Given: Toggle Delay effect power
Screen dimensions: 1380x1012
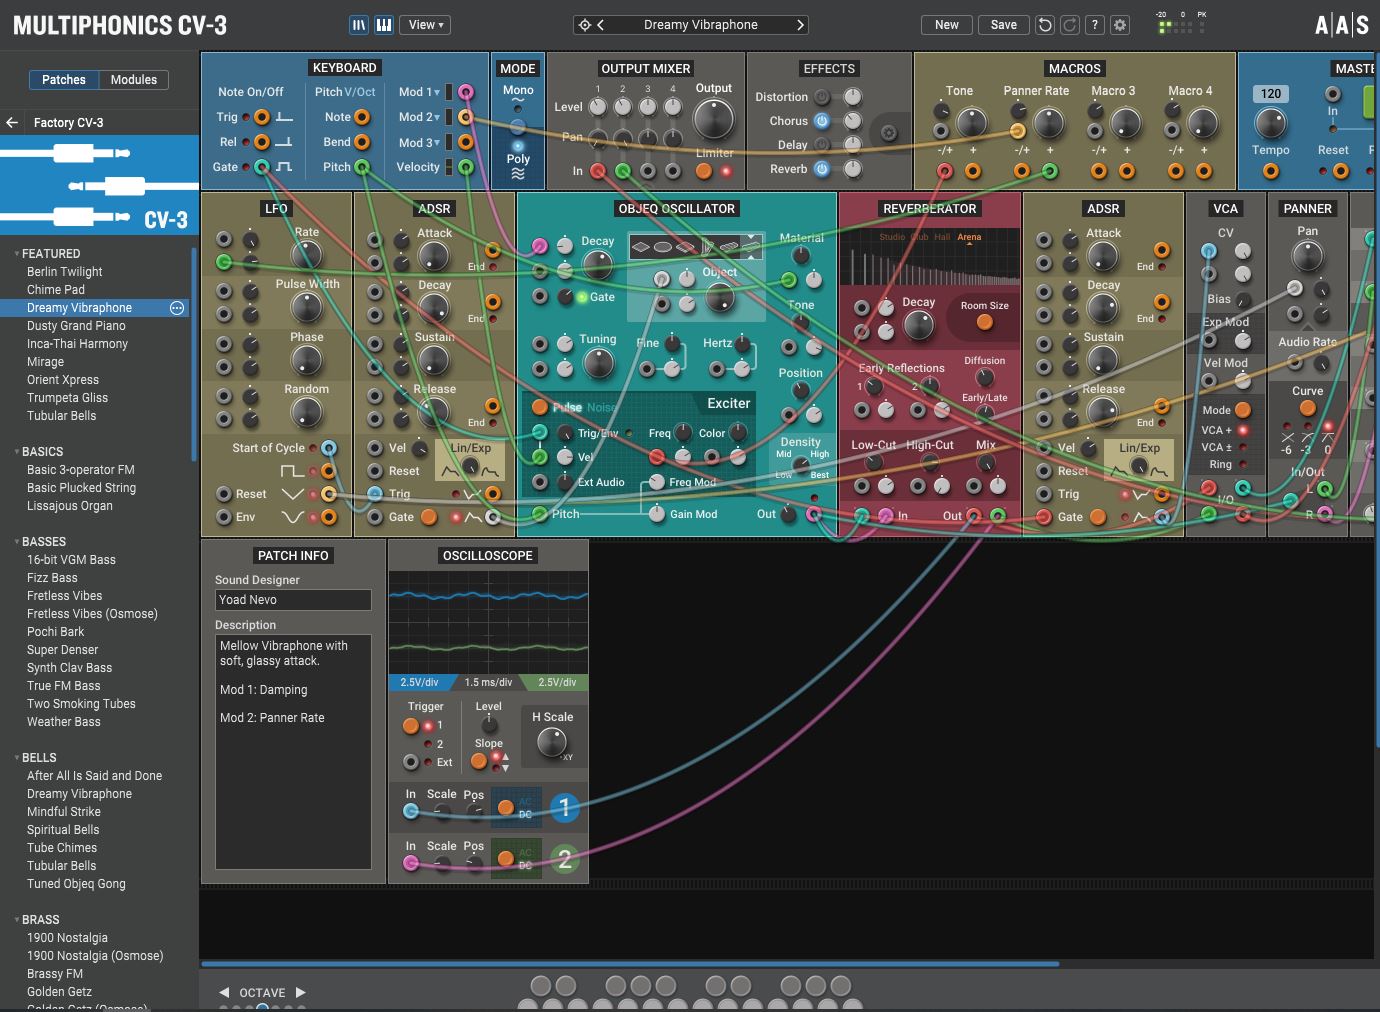Looking at the screenshot, I should pos(822,145).
